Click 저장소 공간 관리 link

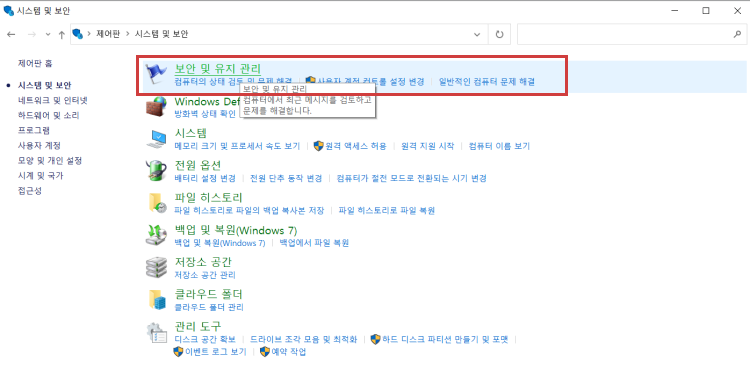click(x=205, y=275)
